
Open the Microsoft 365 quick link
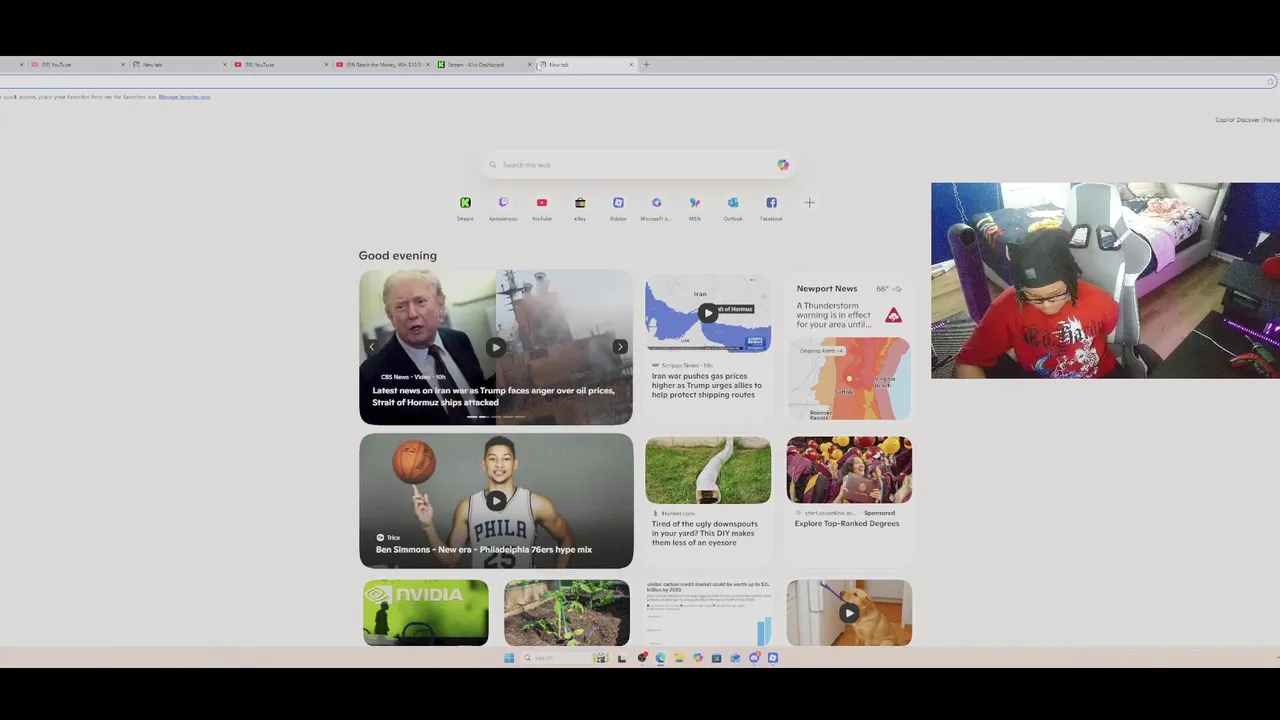(x=656, y=203)
